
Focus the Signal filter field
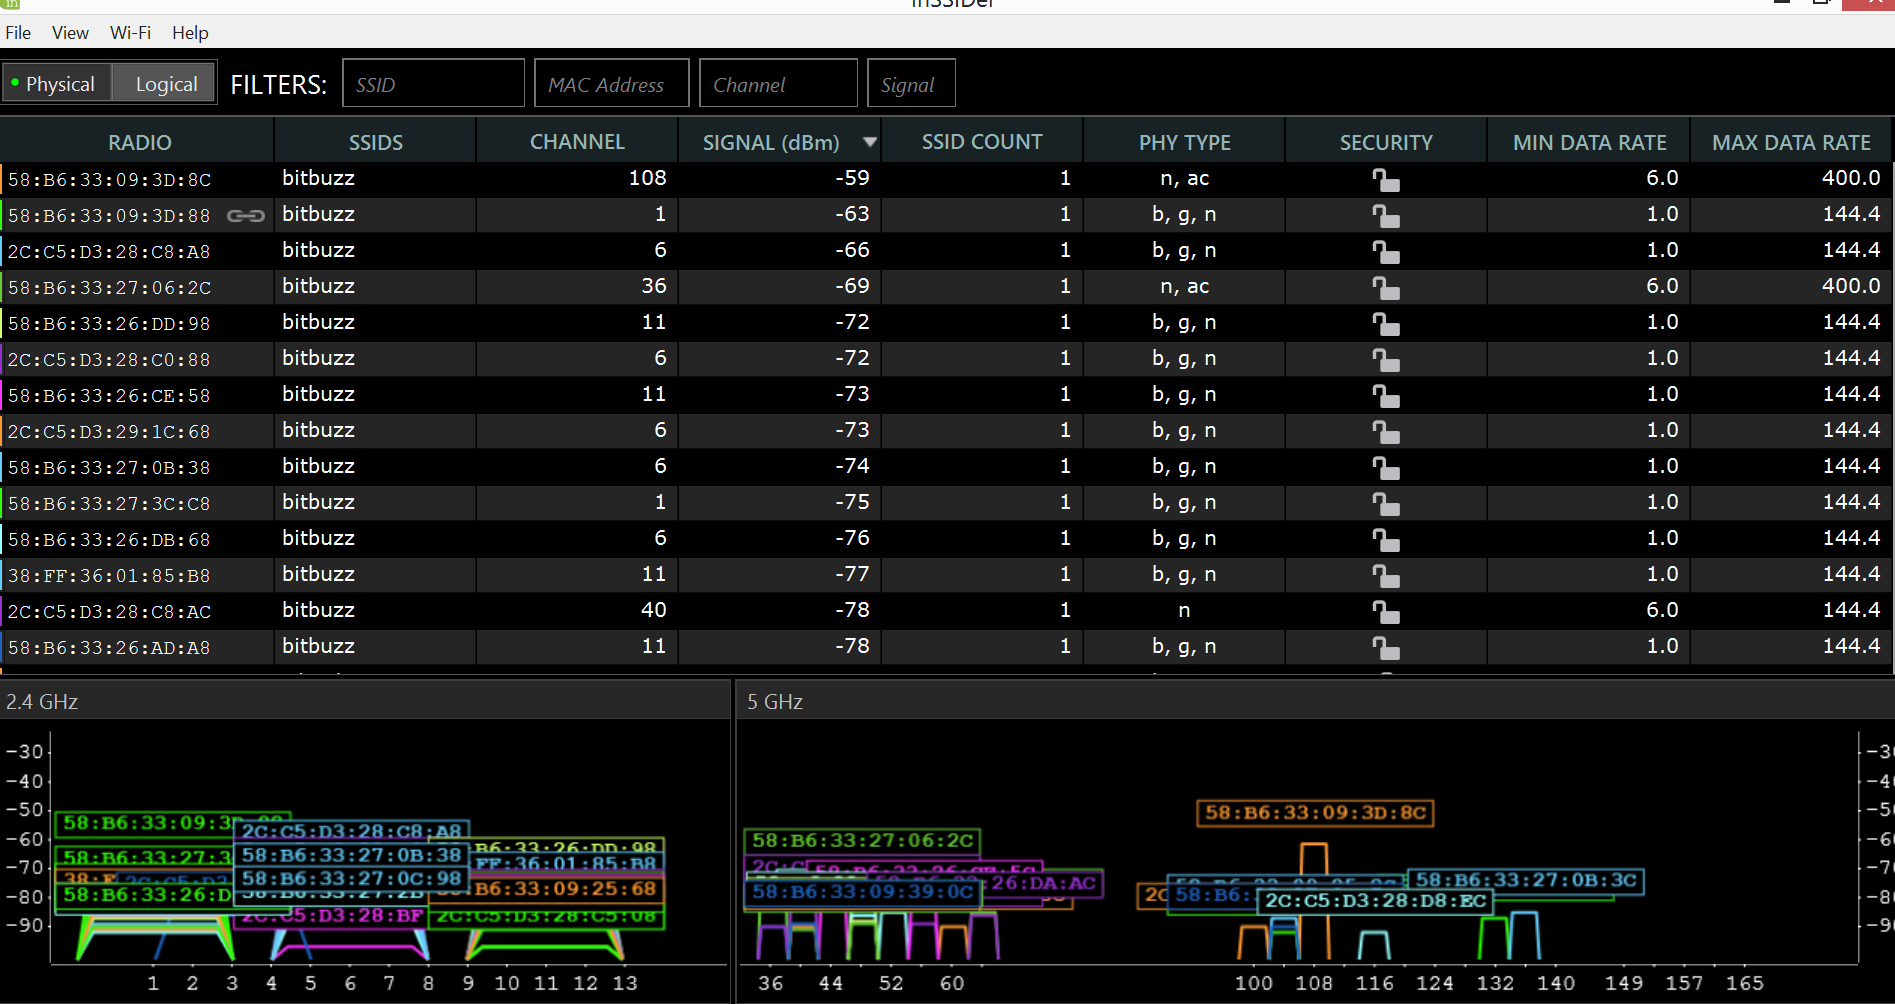point(911,83)
